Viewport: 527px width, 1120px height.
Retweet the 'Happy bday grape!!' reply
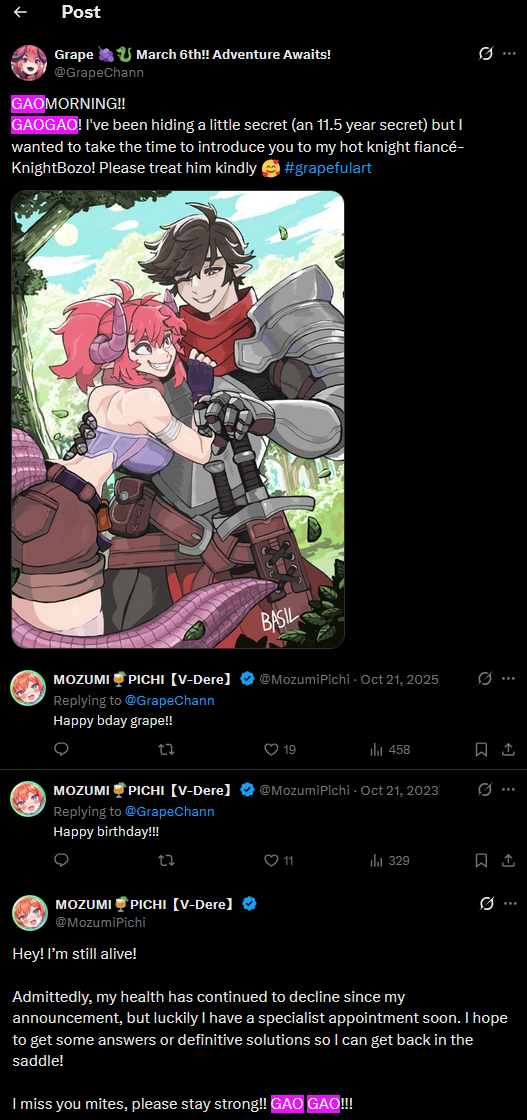point(166,749)
